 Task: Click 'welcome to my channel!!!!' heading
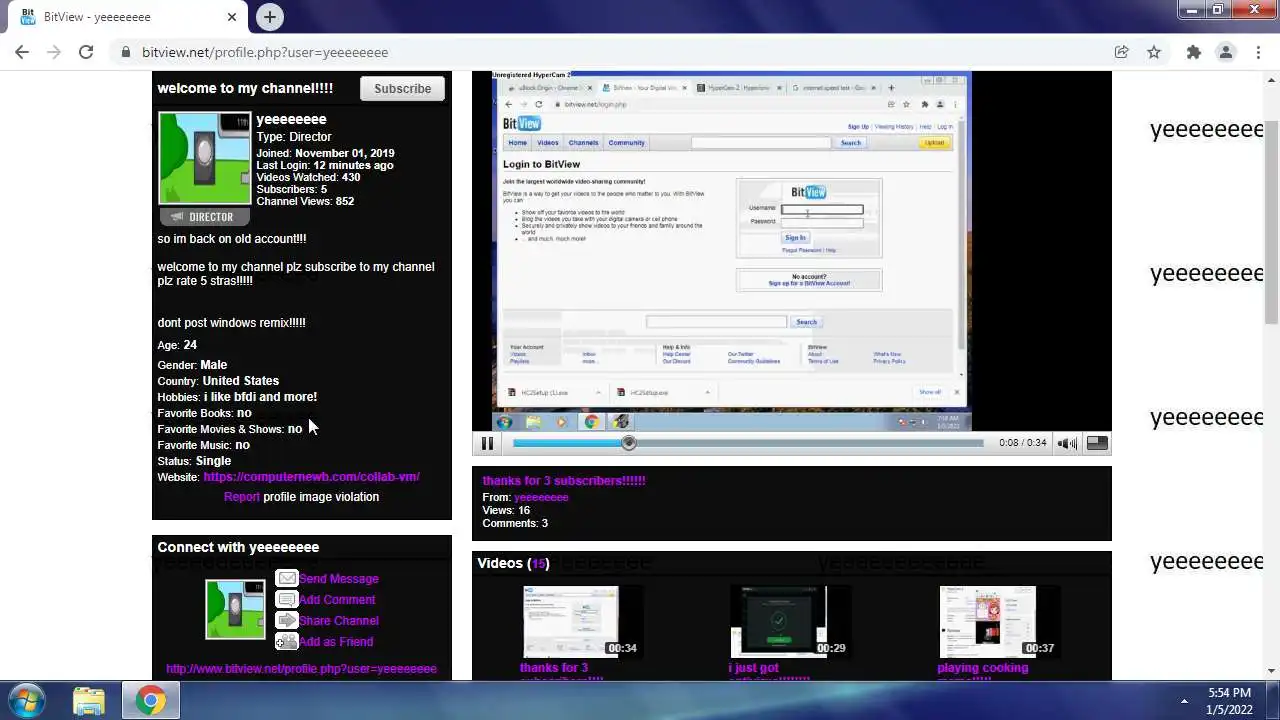click(x=245, y=88)
